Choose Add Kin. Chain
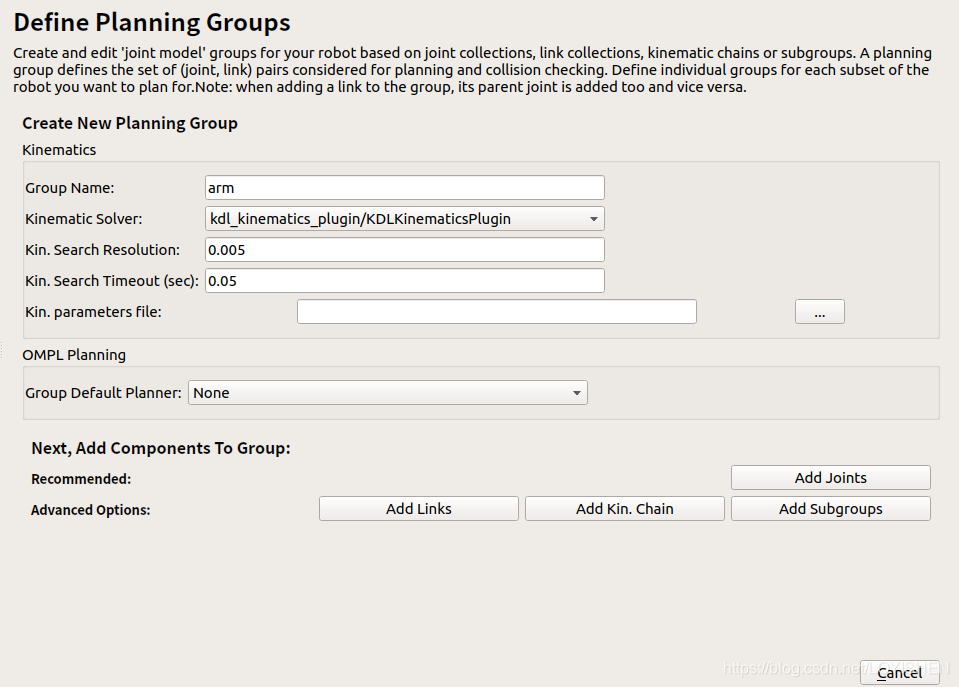This screenshot has width=959, height=687. 624,508
